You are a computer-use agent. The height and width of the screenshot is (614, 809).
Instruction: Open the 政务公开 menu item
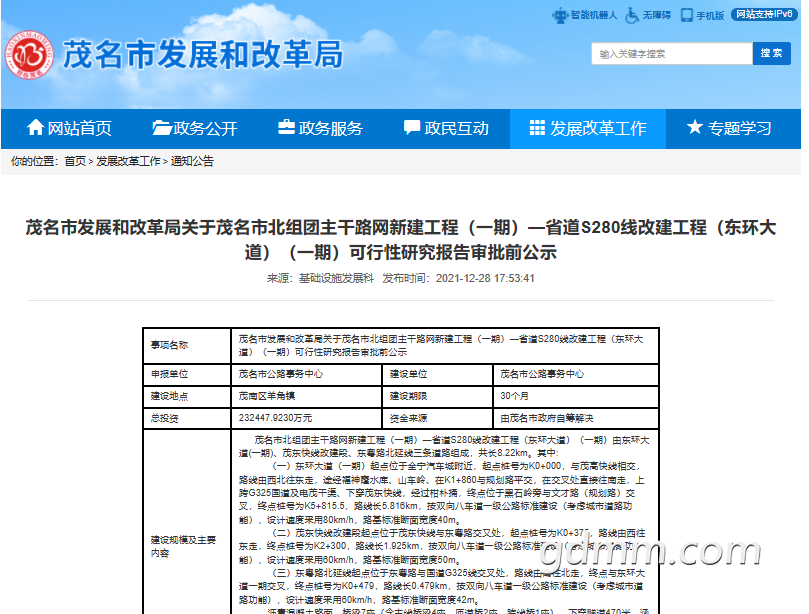click(x=195, y=128)
